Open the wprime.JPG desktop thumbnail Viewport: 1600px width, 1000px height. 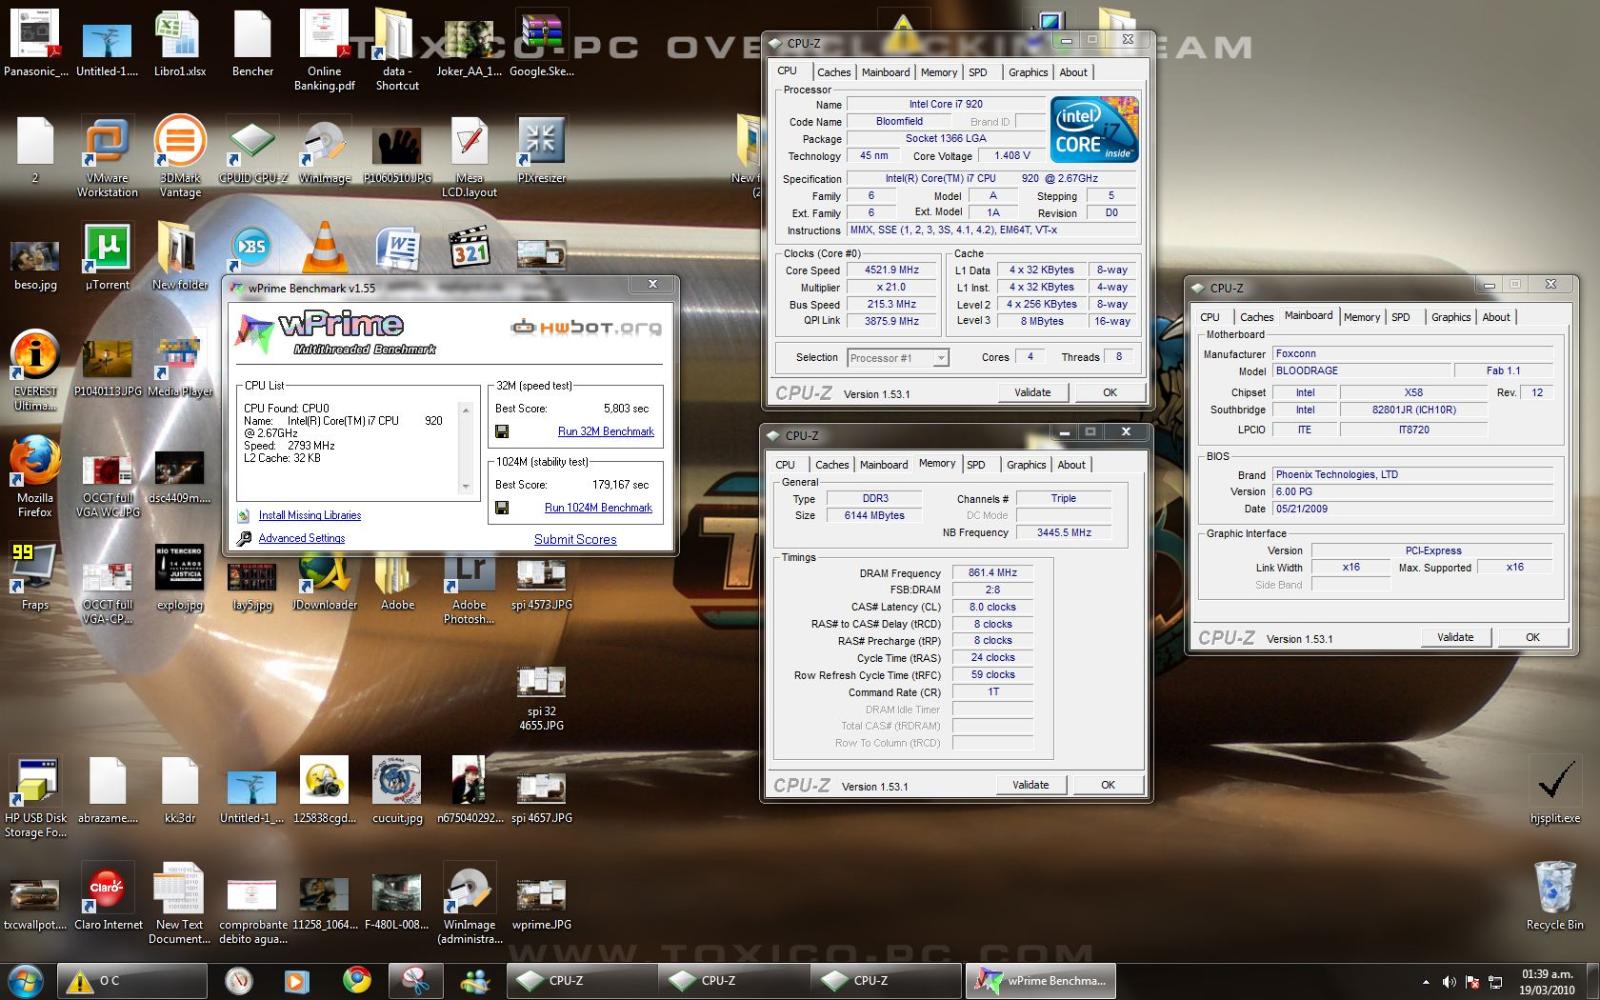click(541, 904)
